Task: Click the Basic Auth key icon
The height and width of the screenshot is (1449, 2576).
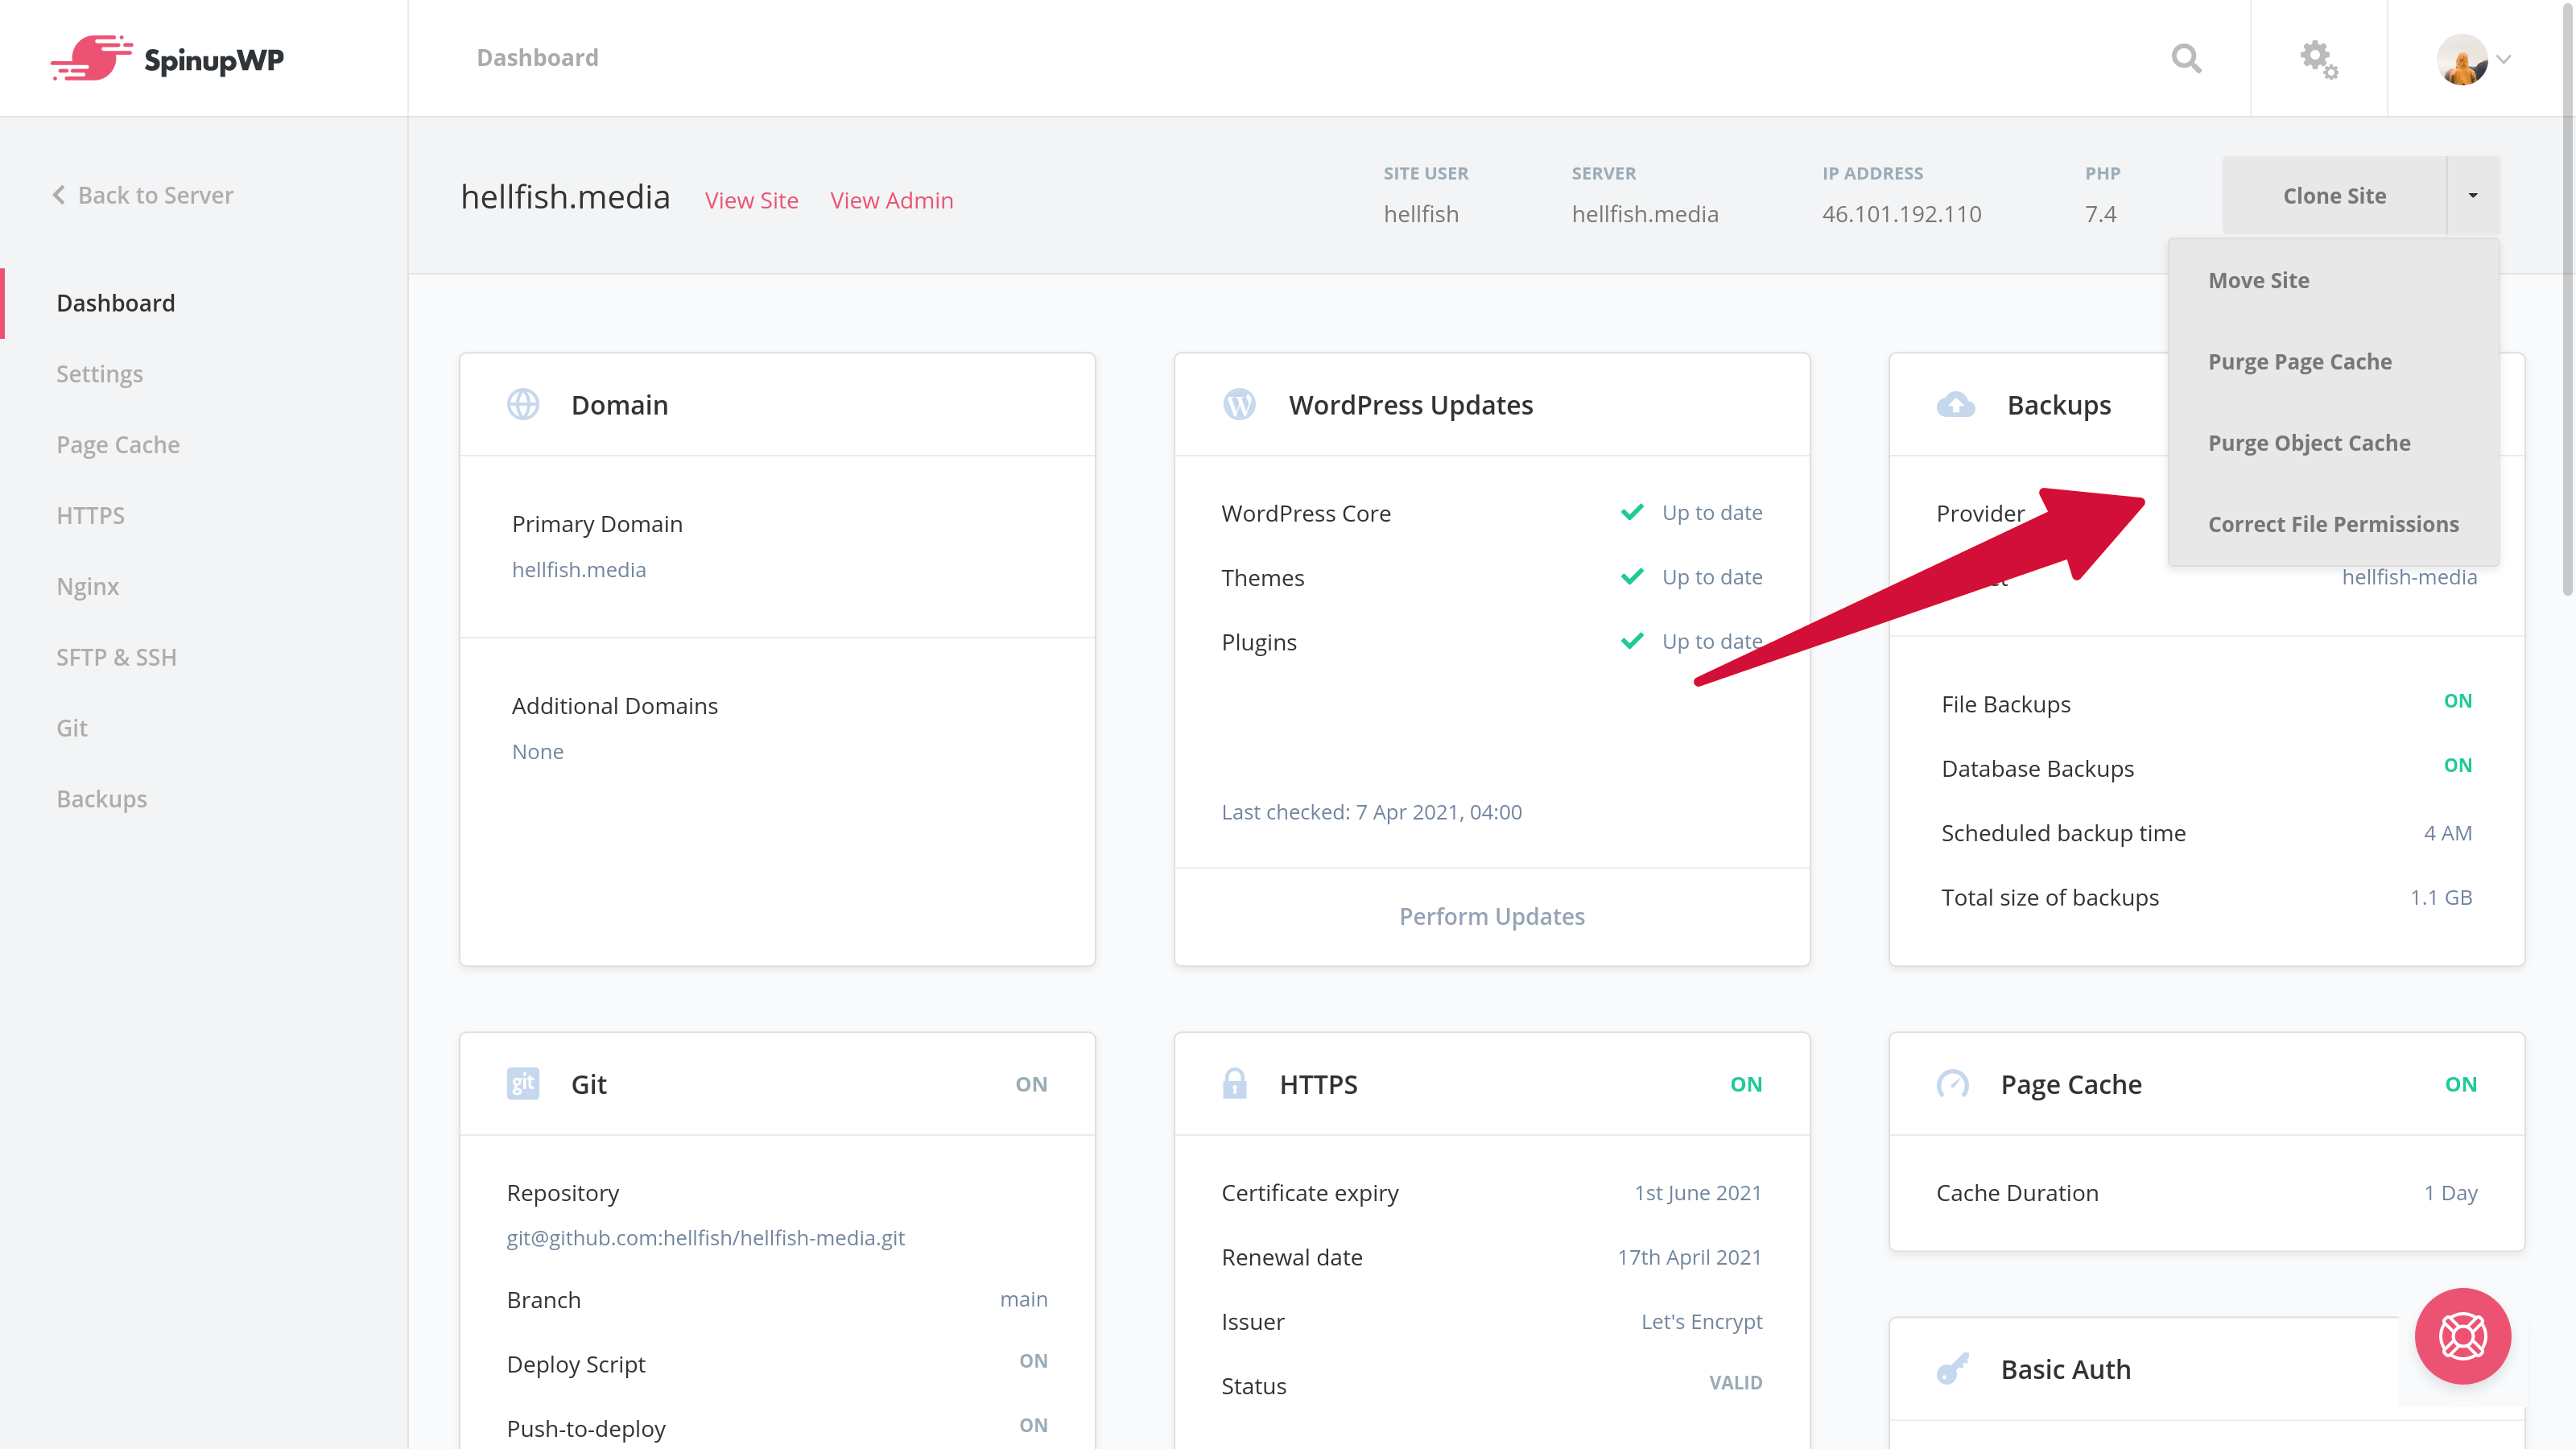Action: coord(1953,1368)
